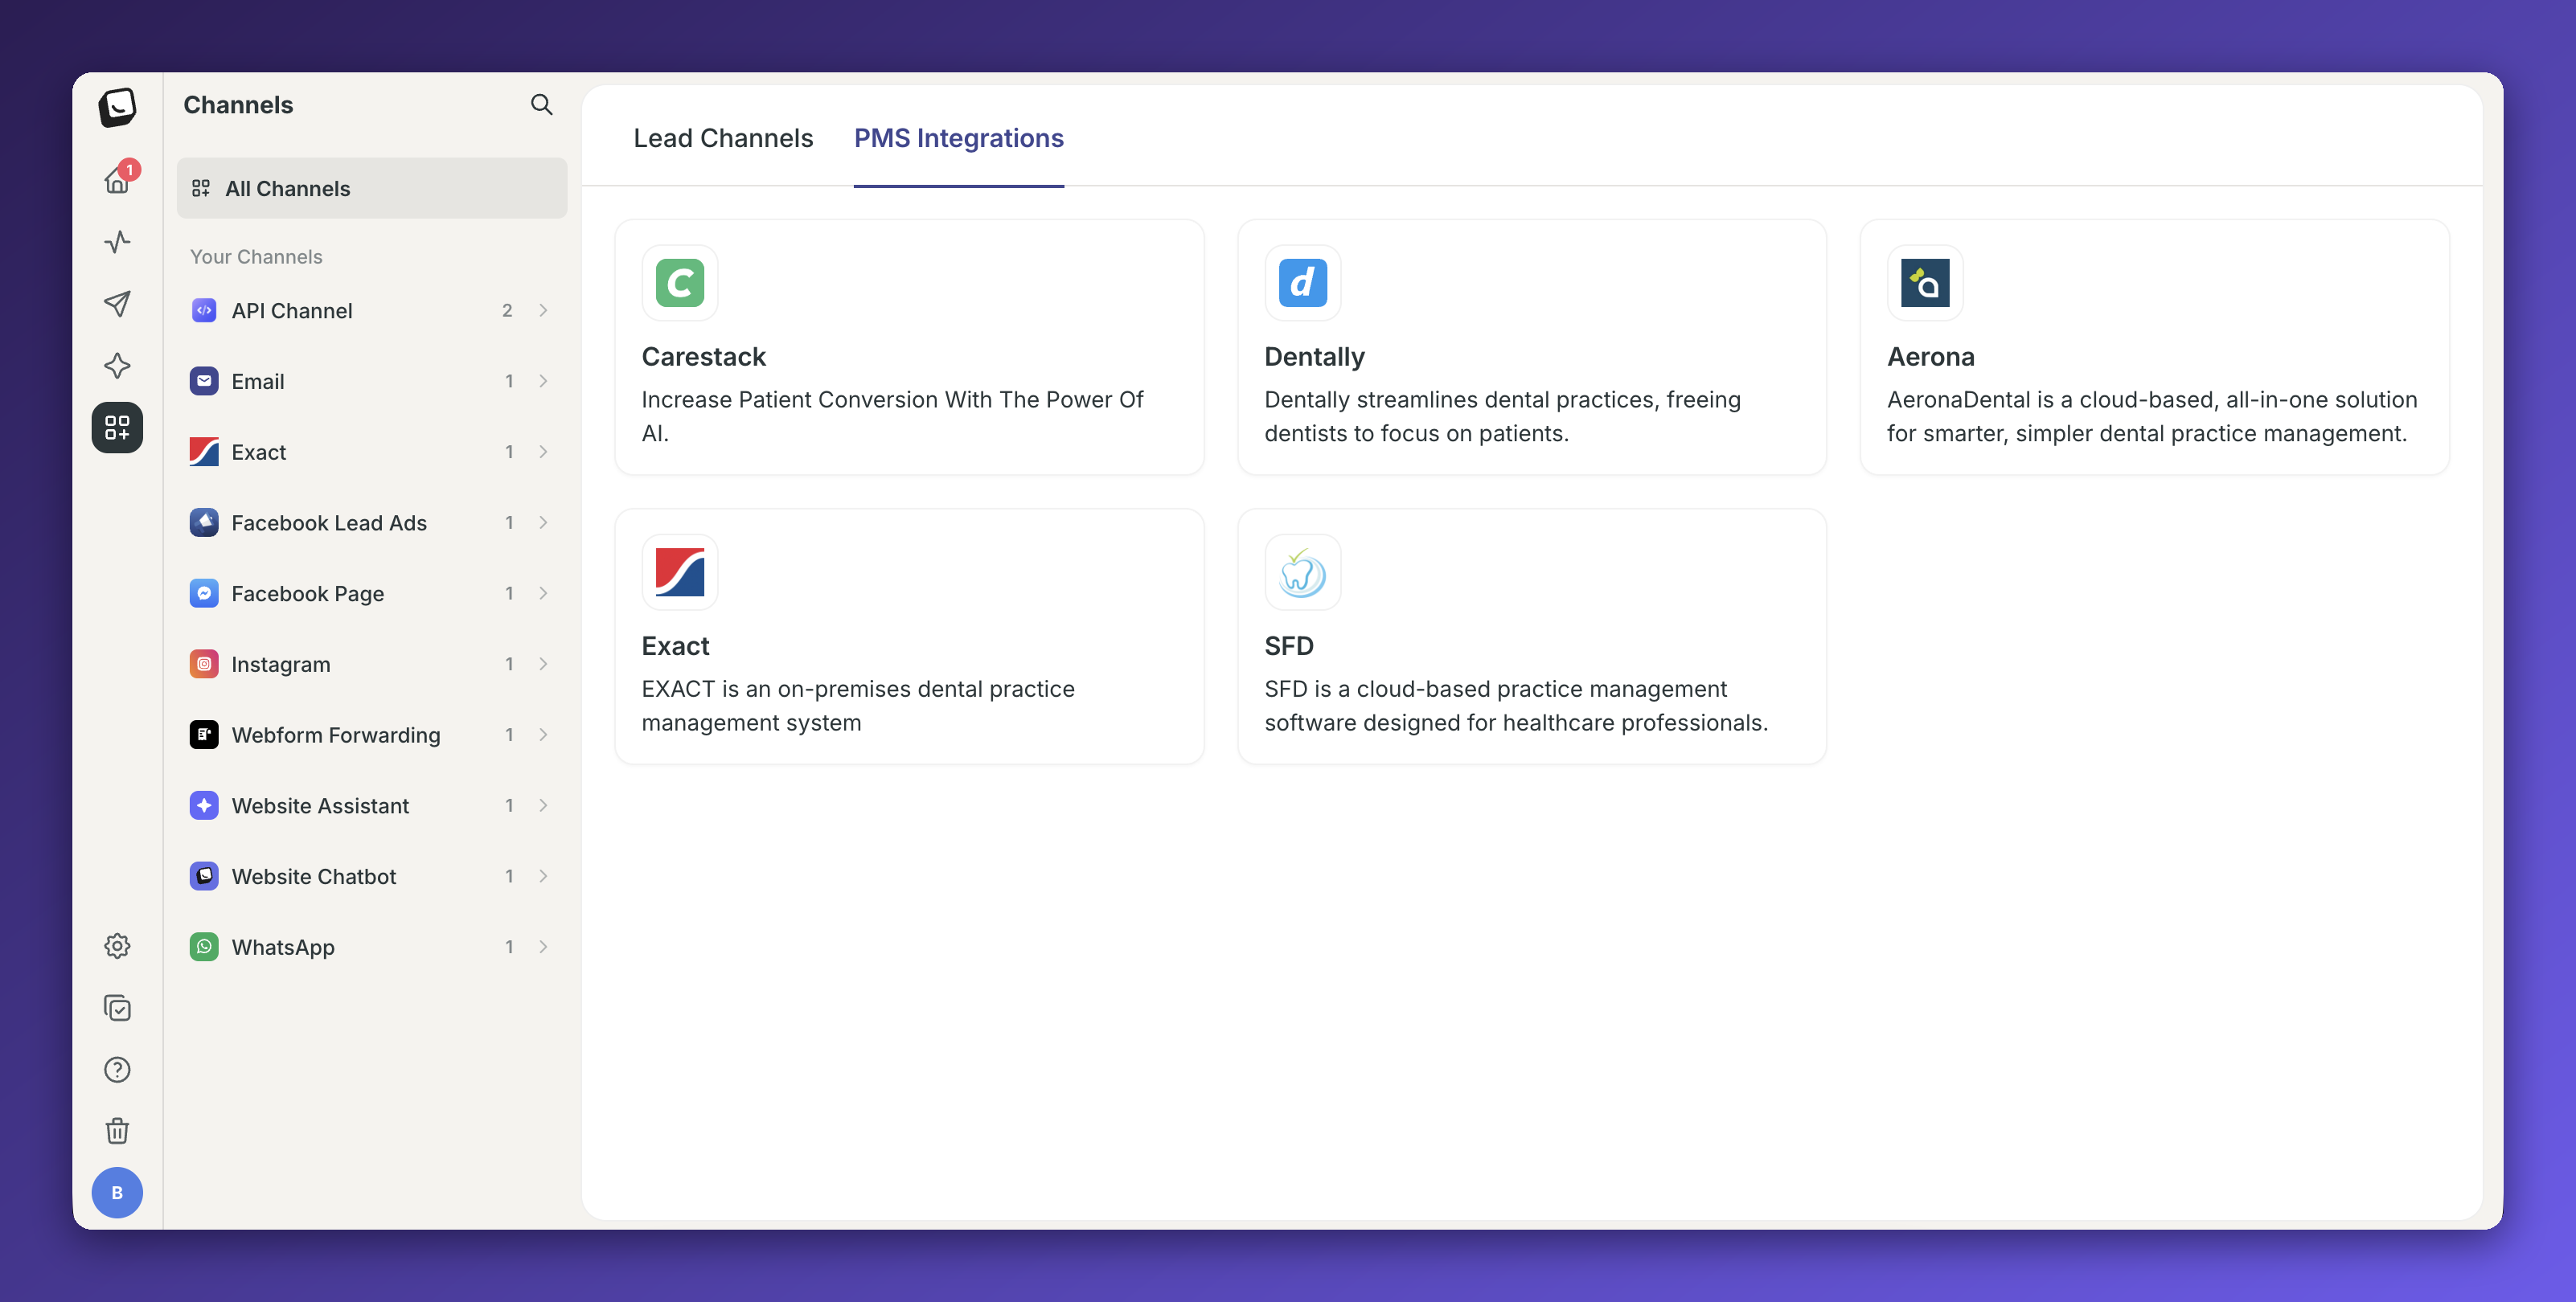This screenshot has width=2576, height=1302.
Task: Select All Channels in the sidebar
Action: pyautogui.click(x=372, y=188)
